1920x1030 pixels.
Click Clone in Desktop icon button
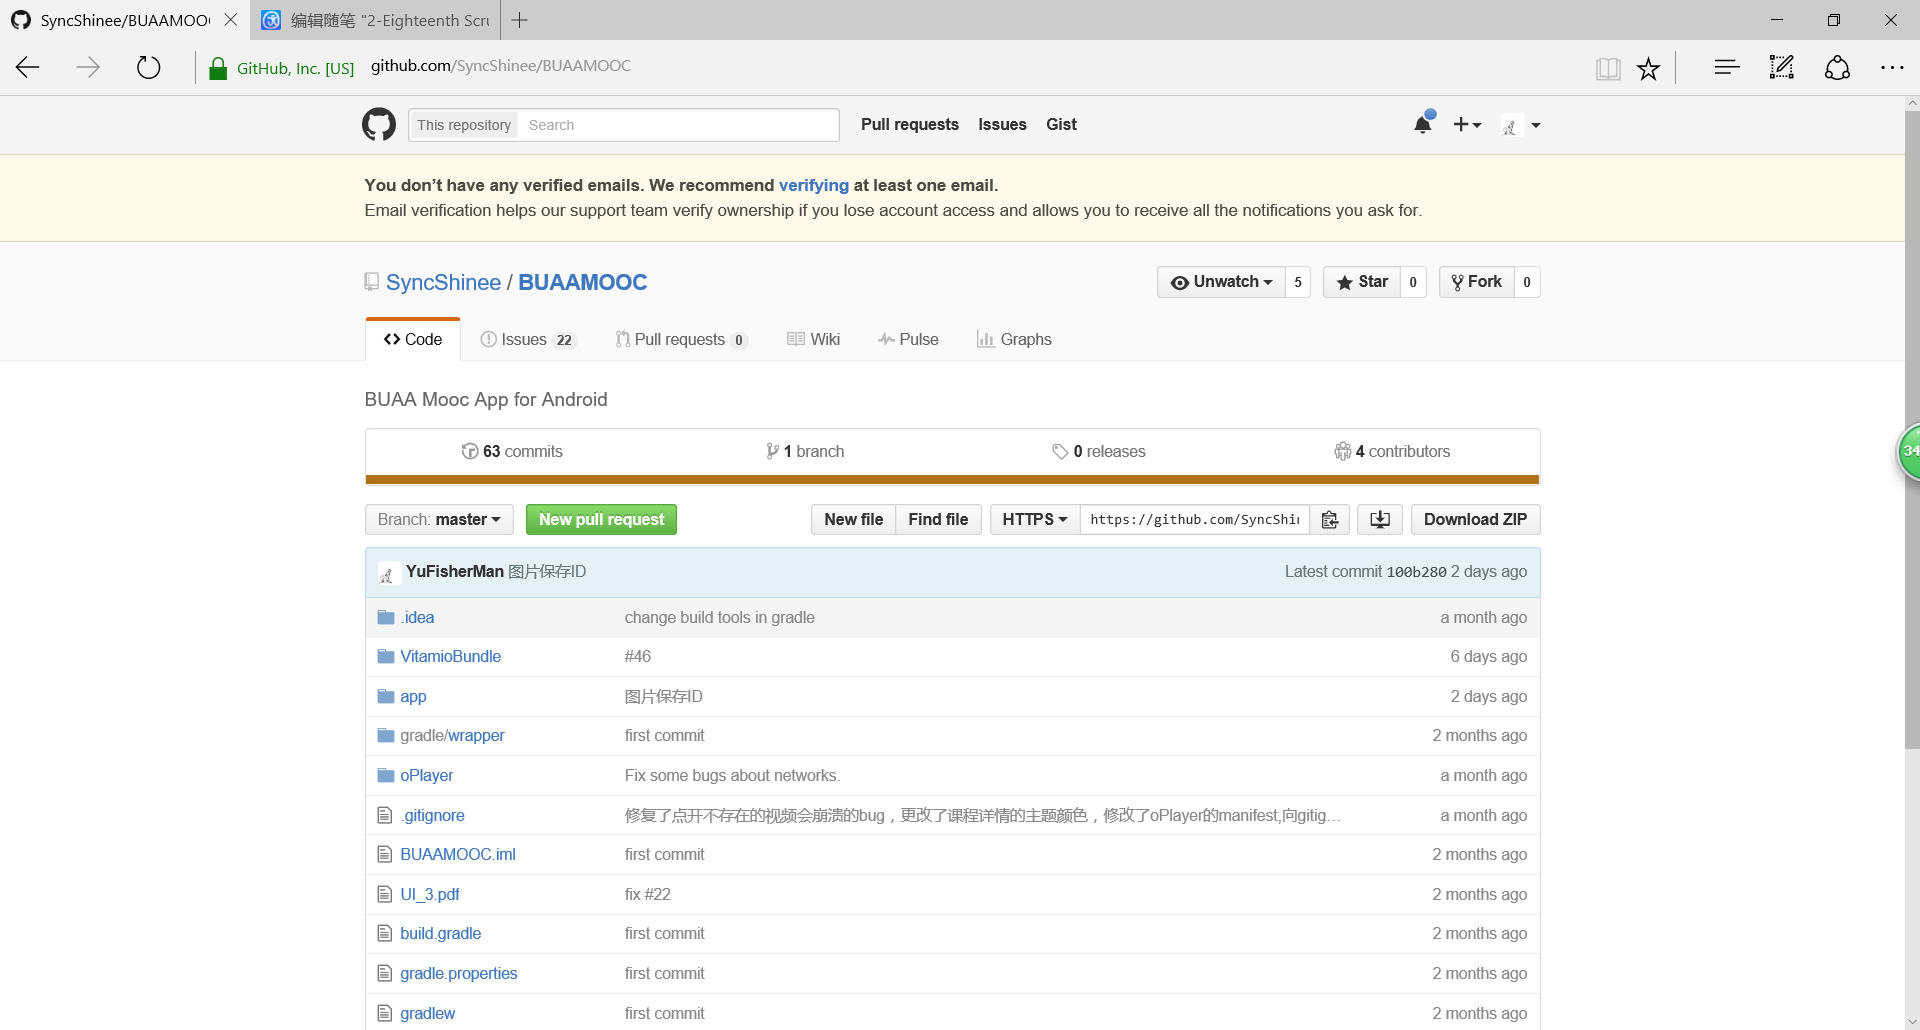point(1380,520)
